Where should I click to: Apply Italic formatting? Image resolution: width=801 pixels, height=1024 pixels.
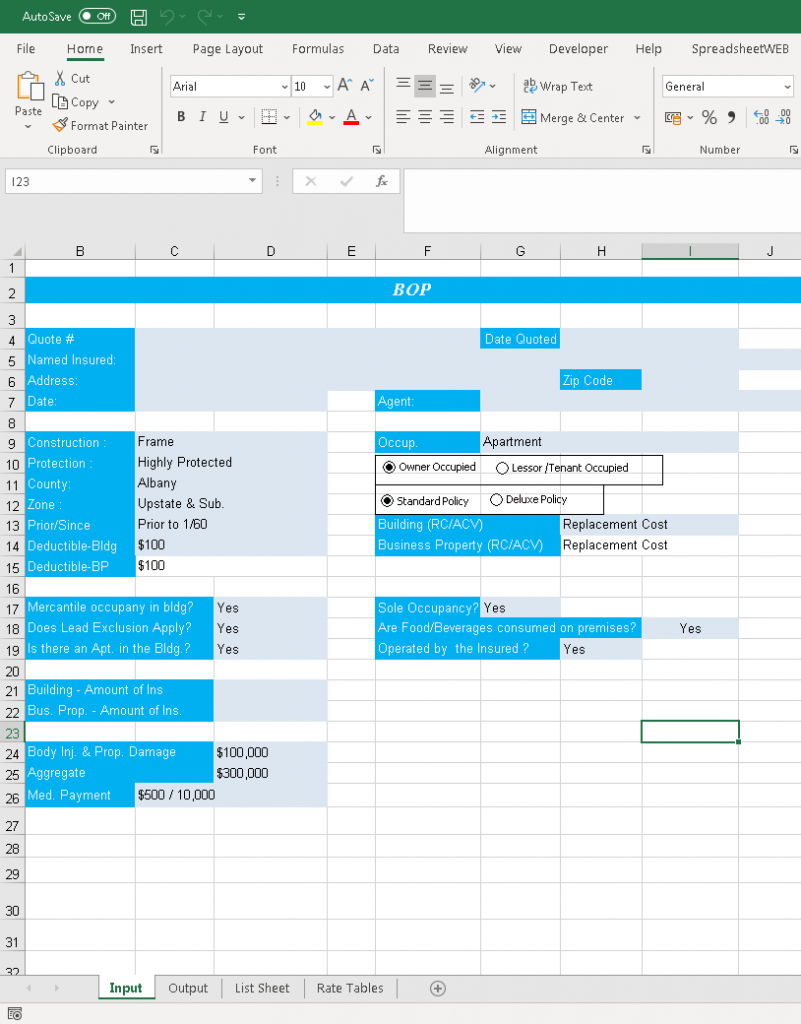click(202, 117)
